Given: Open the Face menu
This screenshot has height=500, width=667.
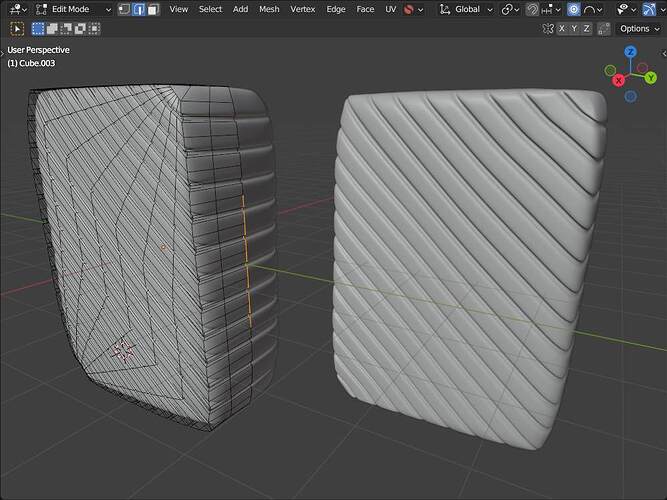Looking at the screenshot, I should click(x=365, y=9).
